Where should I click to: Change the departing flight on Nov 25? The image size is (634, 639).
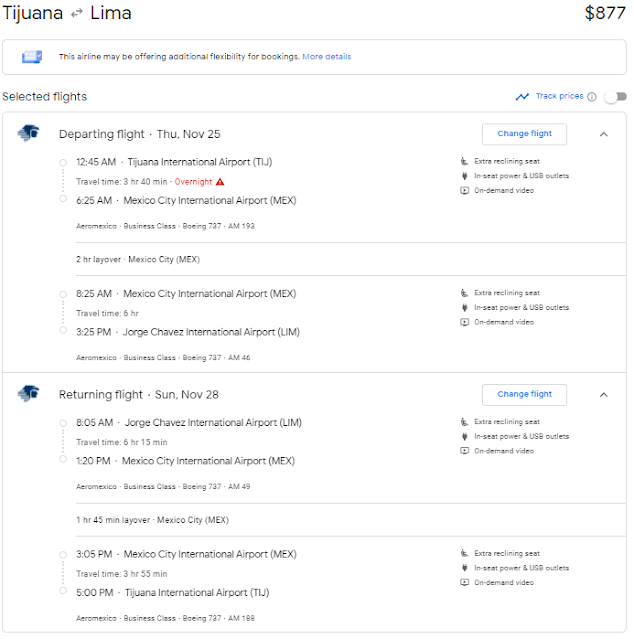click(524, 134)
